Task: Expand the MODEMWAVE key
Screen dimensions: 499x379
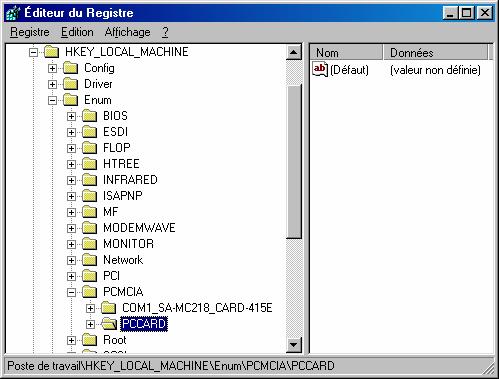Action: click(x=71, y=228)
